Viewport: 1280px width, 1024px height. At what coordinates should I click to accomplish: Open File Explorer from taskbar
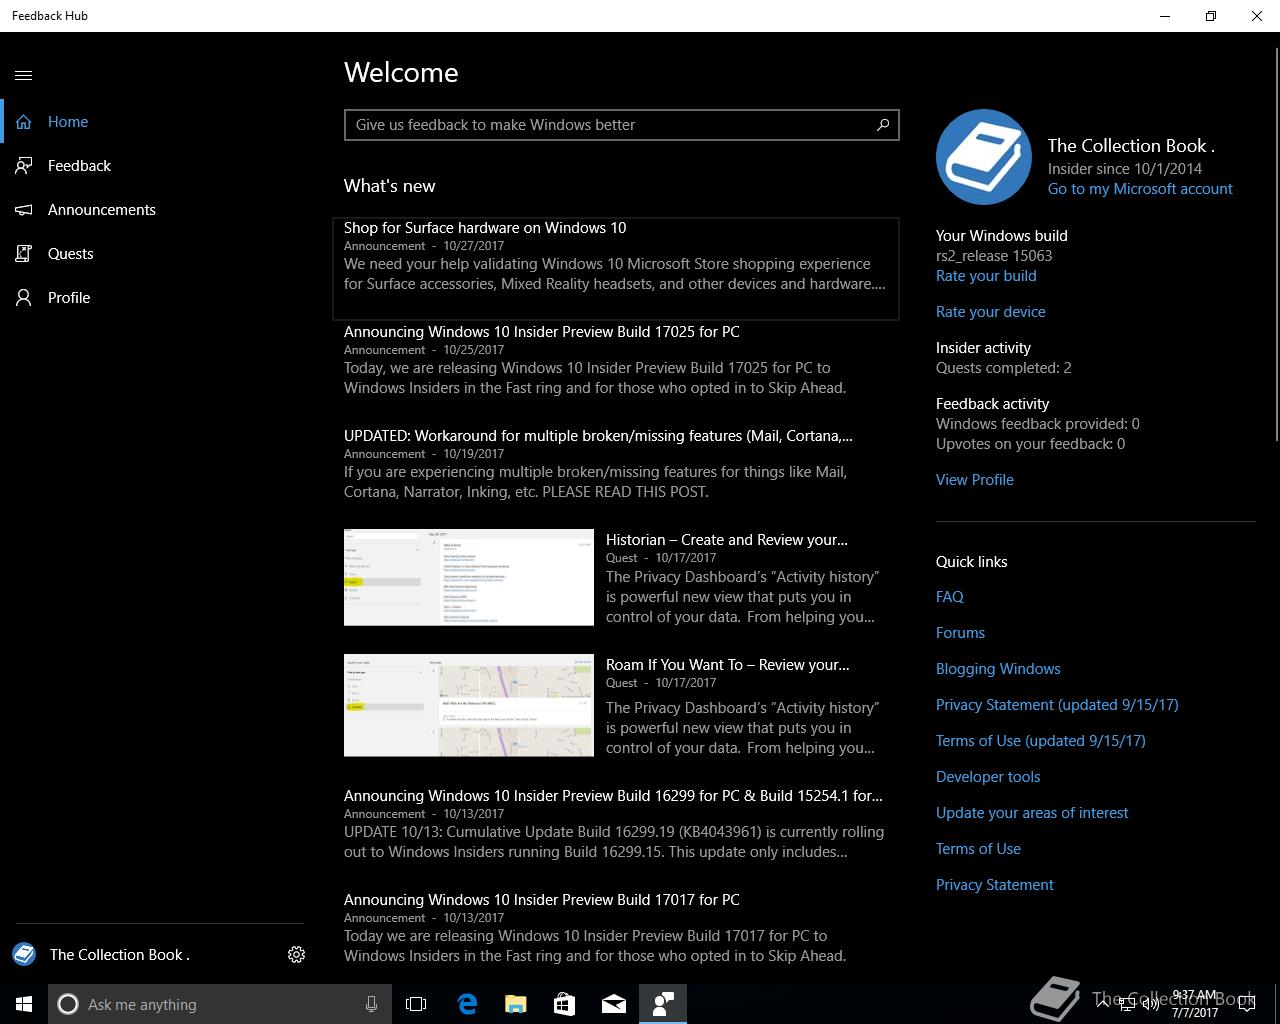515,1004
